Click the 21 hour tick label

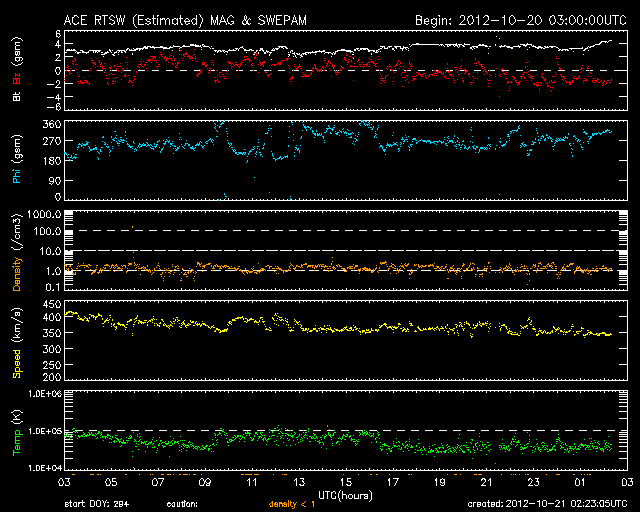pos(487,482)
